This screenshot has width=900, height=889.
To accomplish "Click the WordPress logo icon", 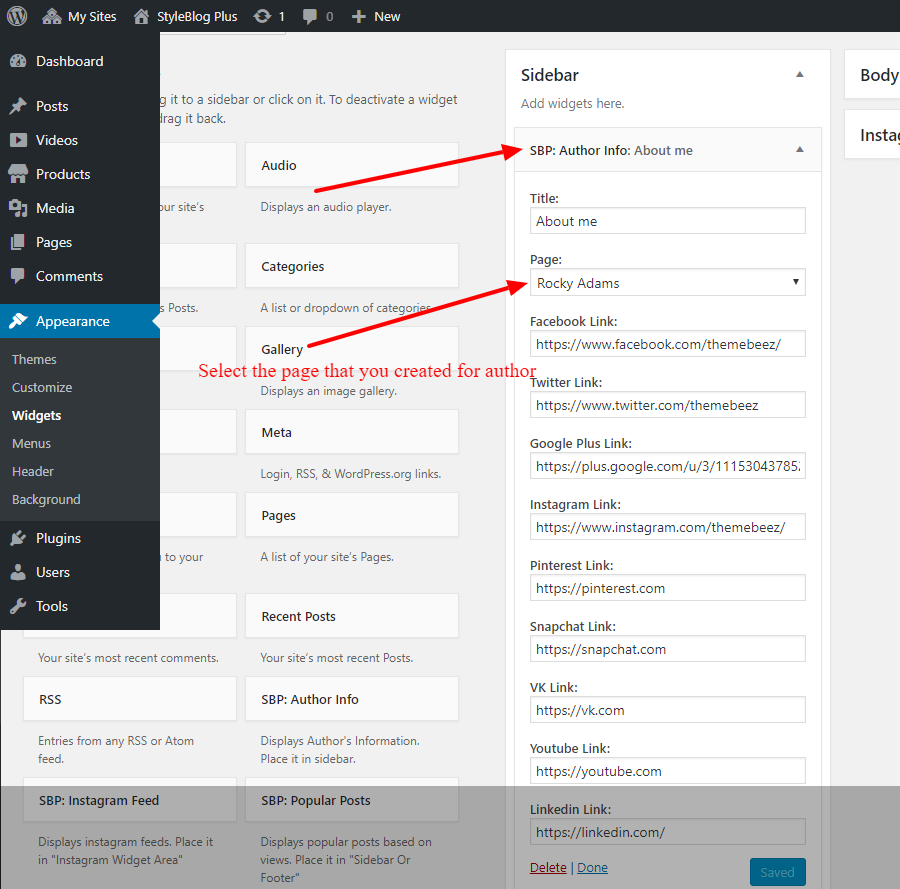I will click(x=17, y=16).
